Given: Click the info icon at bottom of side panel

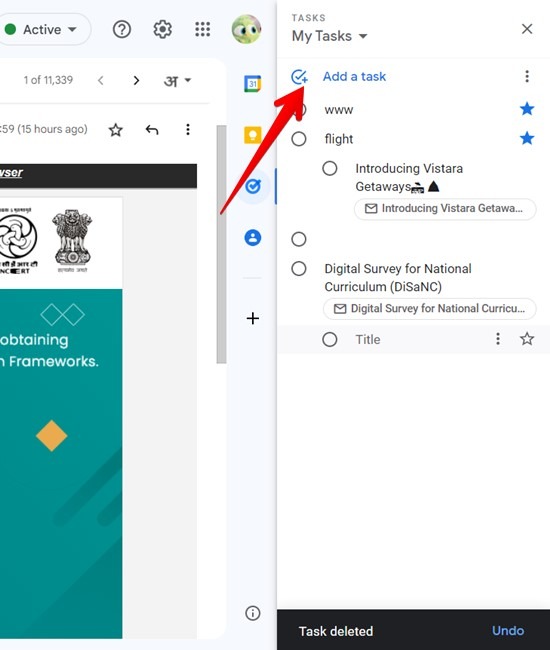Looking at the screenshot, I should (252, 613).
